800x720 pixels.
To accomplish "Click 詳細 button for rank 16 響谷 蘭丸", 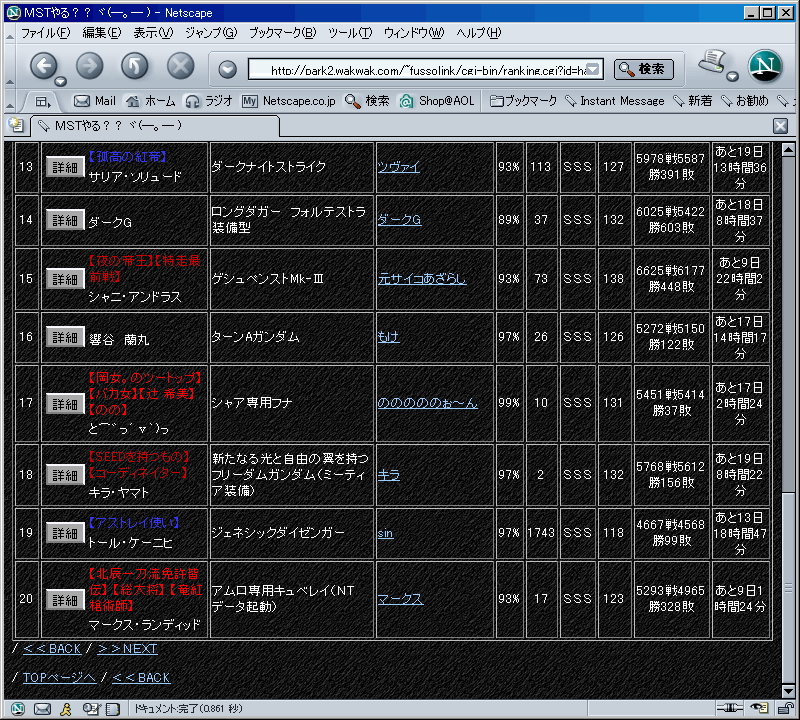I will click(x=65, y=337).
